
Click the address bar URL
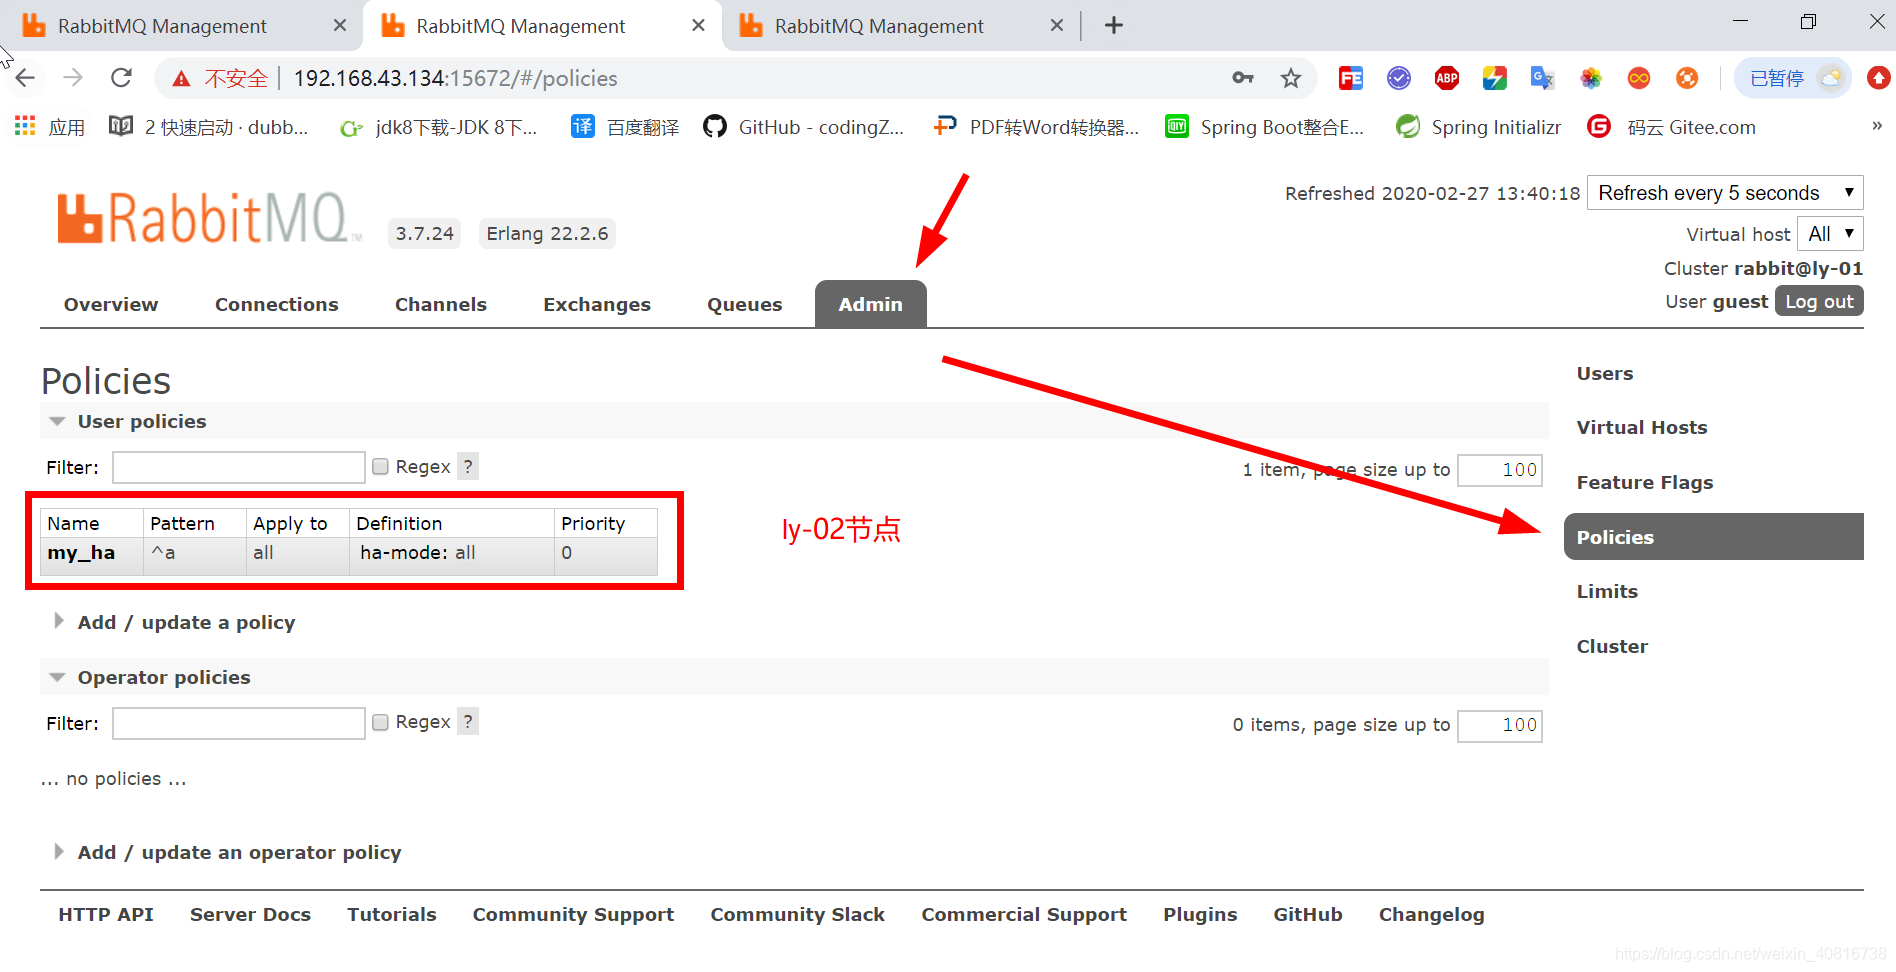[455, 78]
